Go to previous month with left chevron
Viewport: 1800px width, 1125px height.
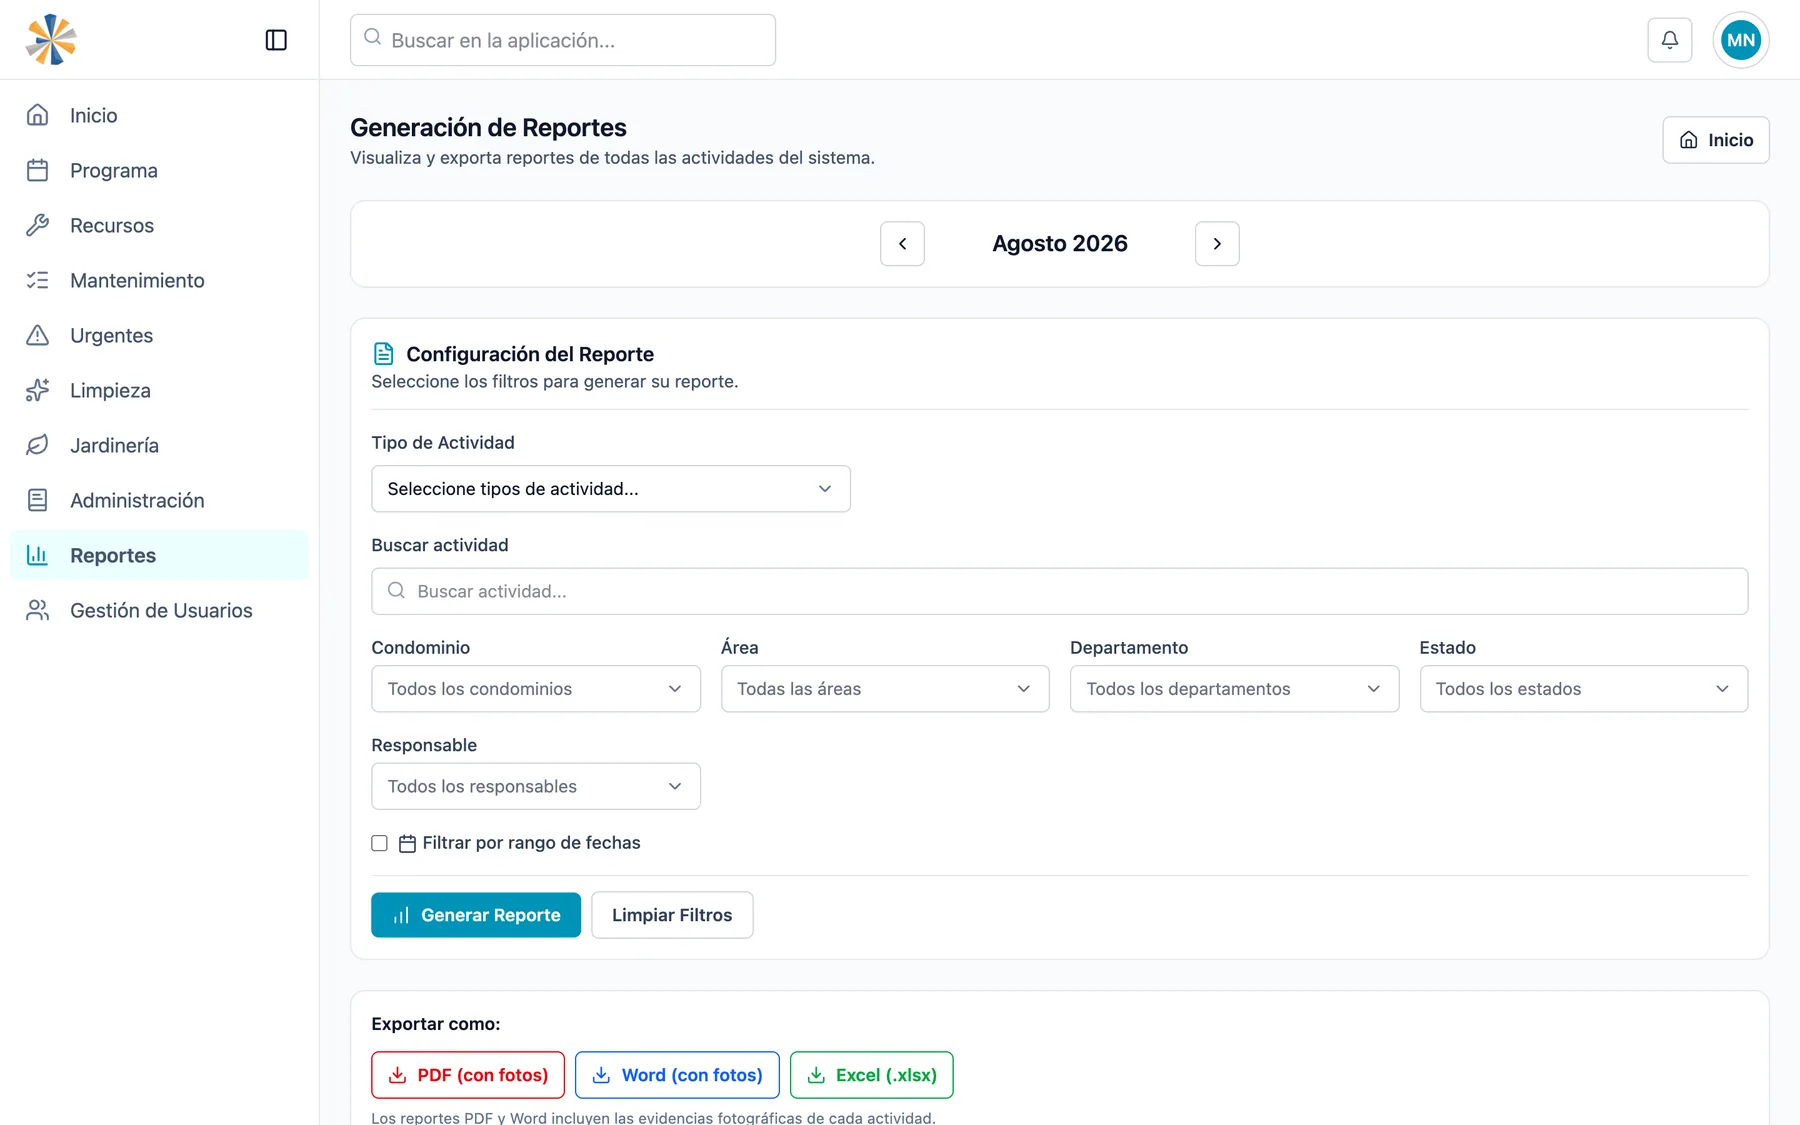902,244
